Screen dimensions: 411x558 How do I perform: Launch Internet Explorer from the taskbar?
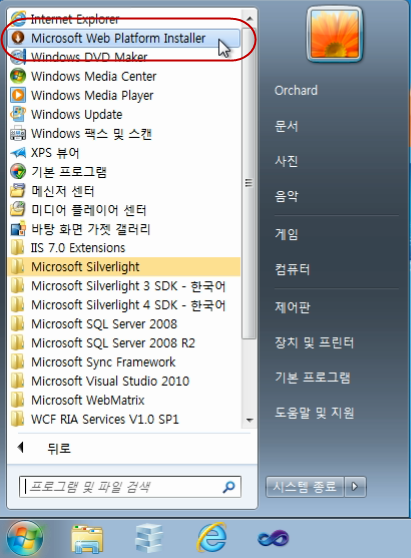tap(212, 537)
